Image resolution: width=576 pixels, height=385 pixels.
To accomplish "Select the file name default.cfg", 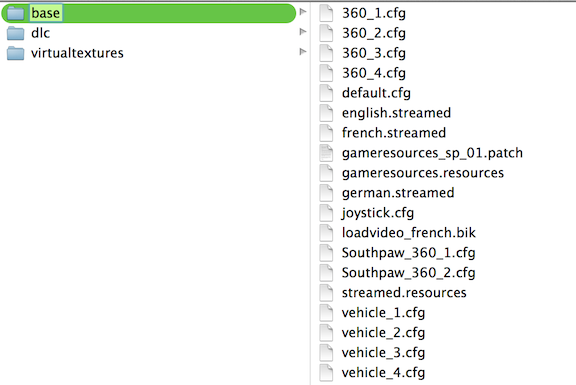I will coord(376,93).
